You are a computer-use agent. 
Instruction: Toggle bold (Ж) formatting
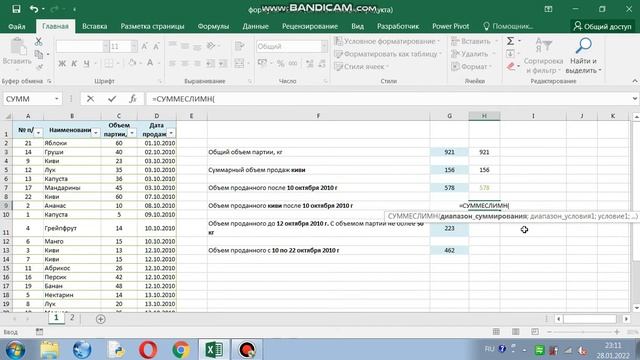tap(62, 63)
